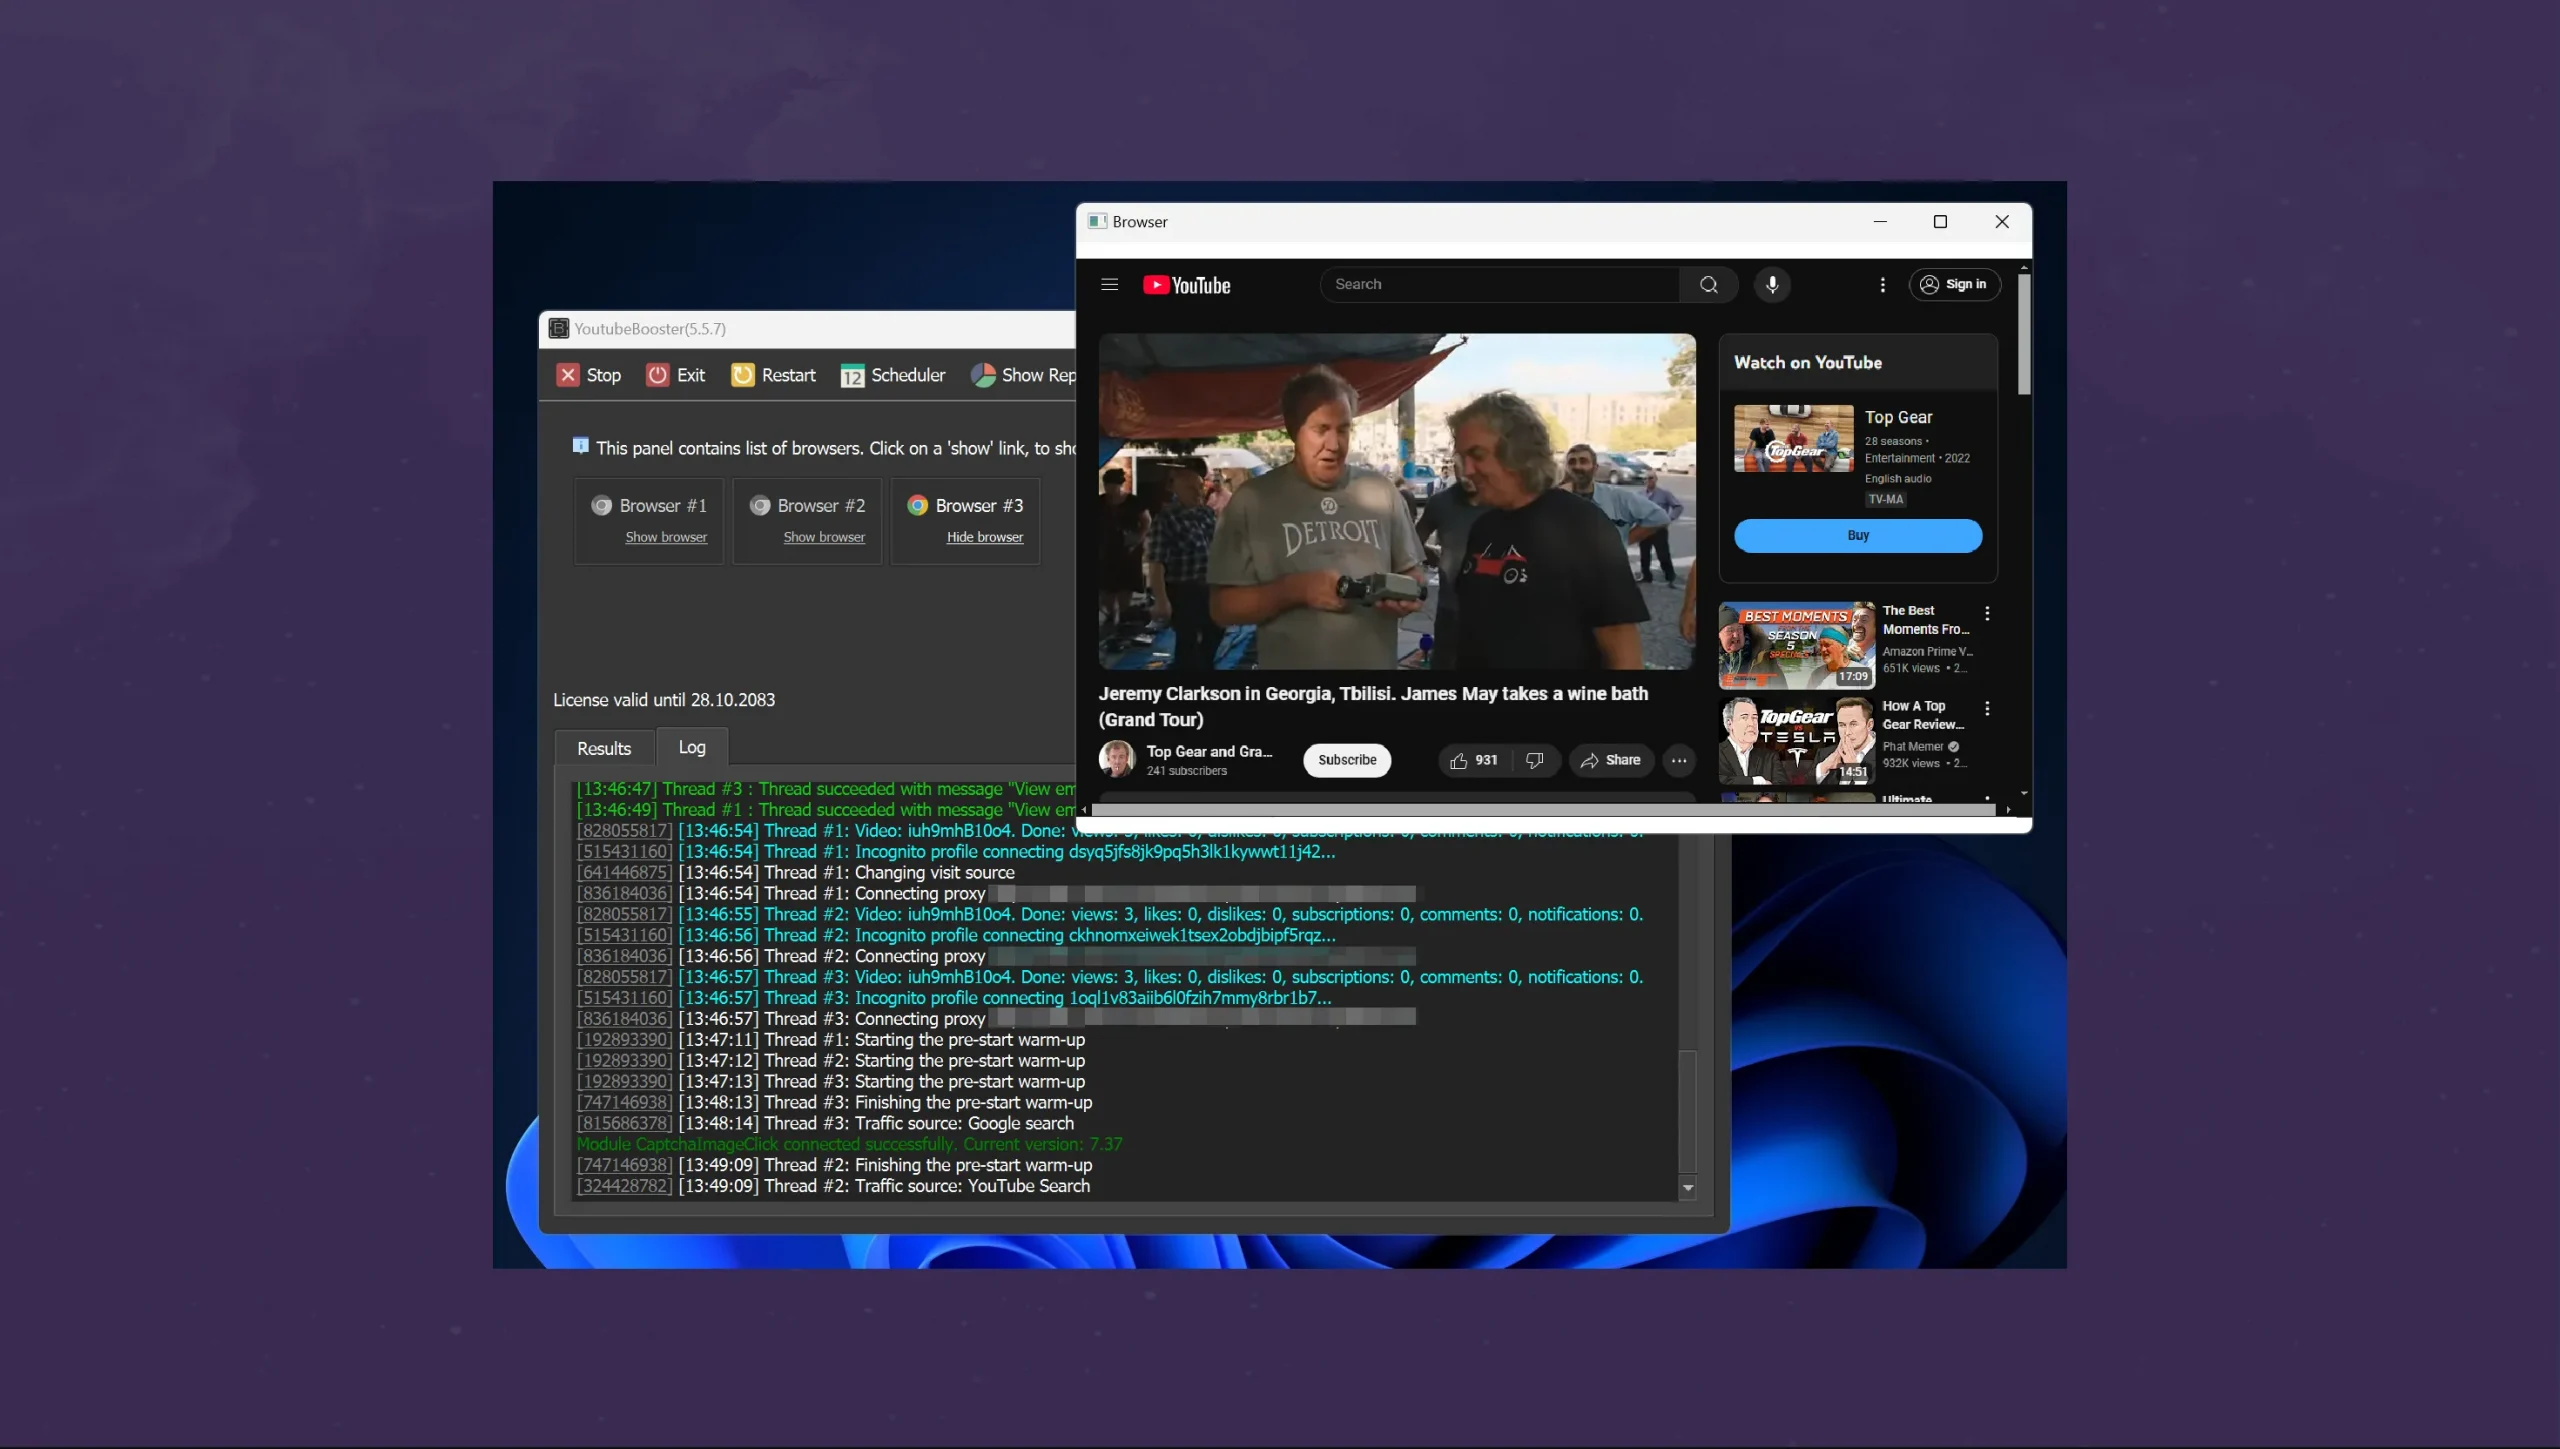The width and height of the screenshot is (2560, 1449).
Task: Click the log scrollbar down arrow
Action: point(1688,1188)
